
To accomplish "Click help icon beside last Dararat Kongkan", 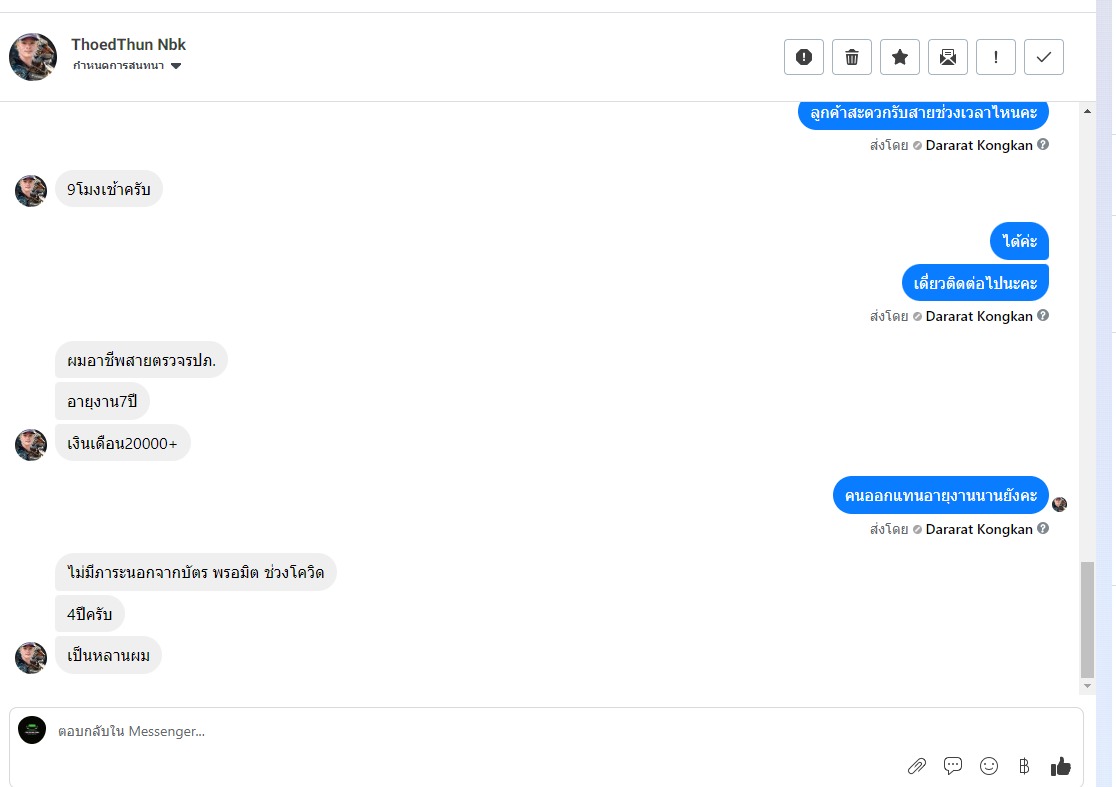I will (1043, 529).
